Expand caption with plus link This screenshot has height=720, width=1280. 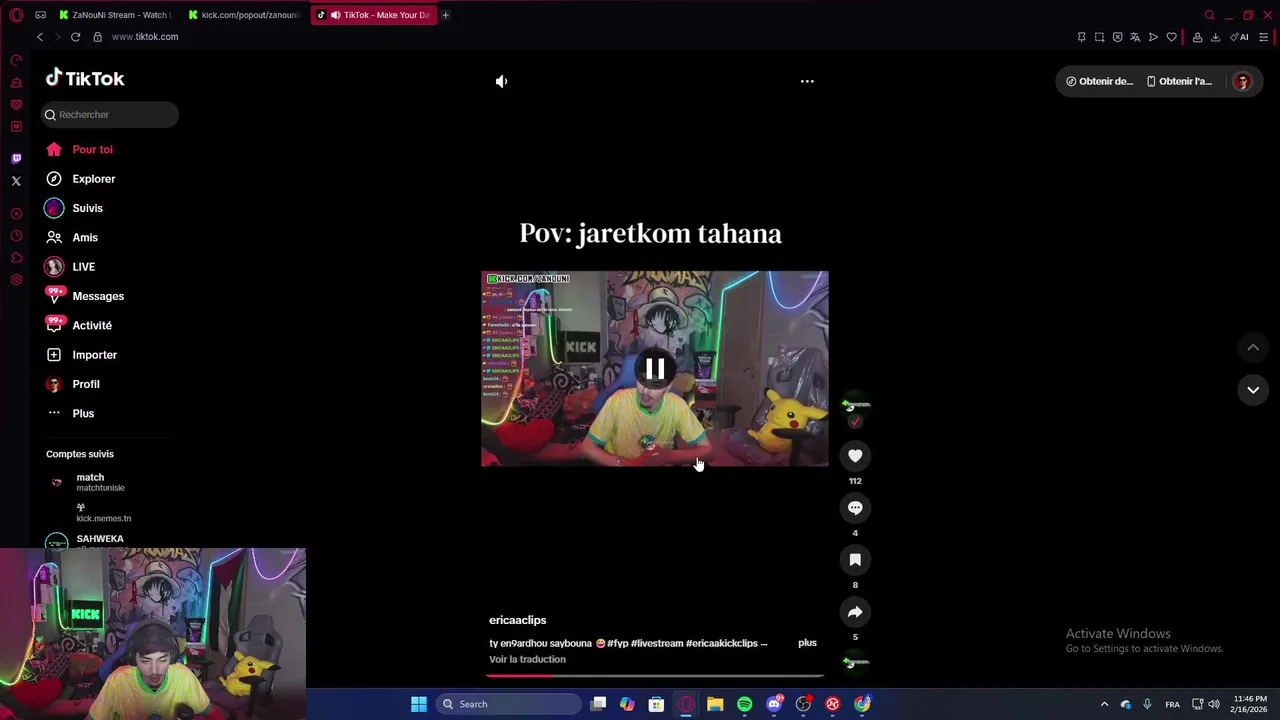point(807,643)
